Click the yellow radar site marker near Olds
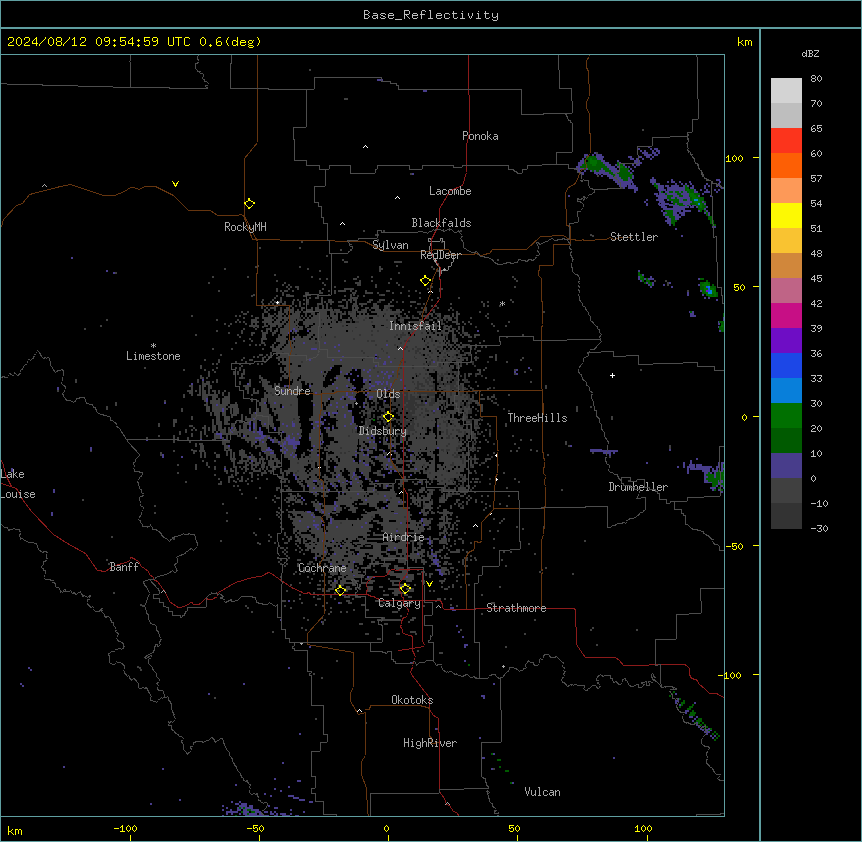Screen dimensions: 862x842 [x=388, y=417]
